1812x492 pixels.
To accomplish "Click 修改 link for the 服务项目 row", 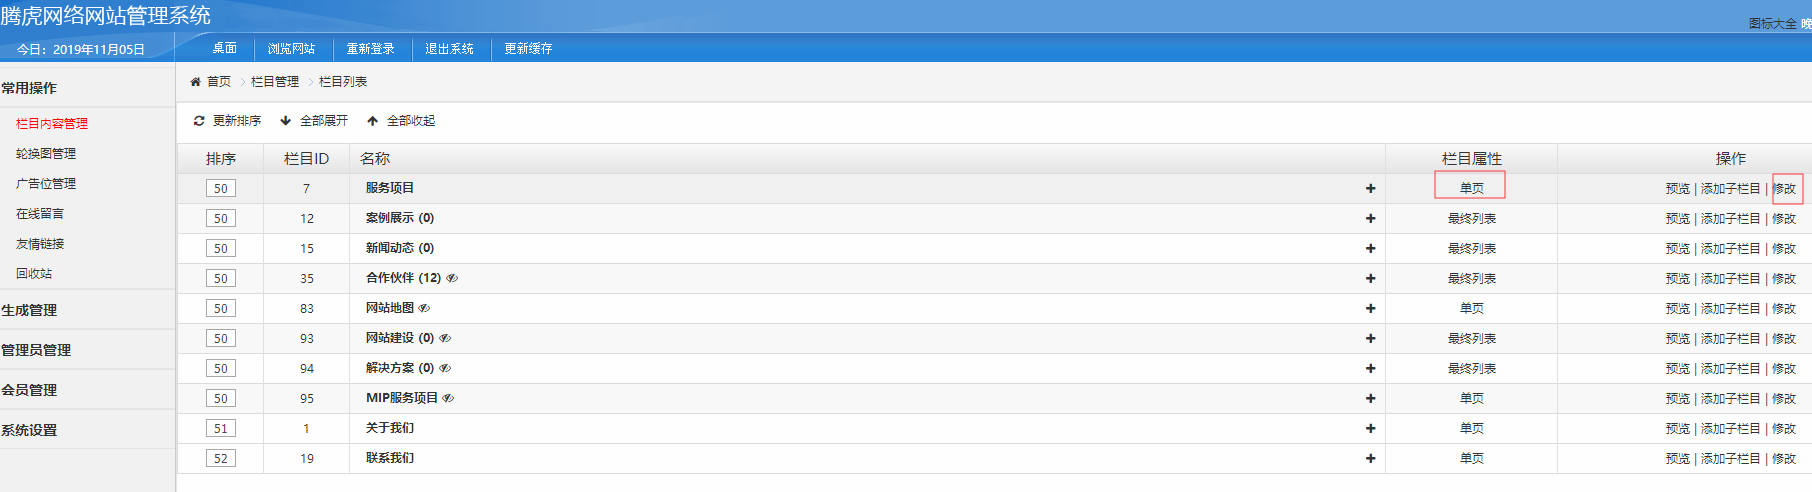I will (x=1784, y=189).
